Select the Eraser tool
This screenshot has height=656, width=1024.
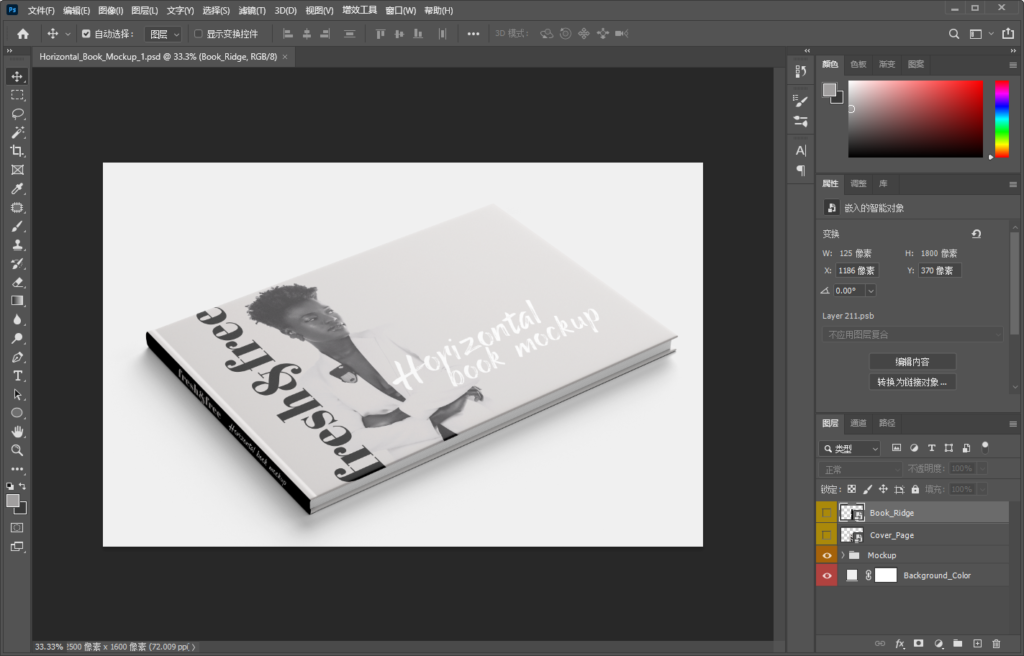[x=17, y=282]
